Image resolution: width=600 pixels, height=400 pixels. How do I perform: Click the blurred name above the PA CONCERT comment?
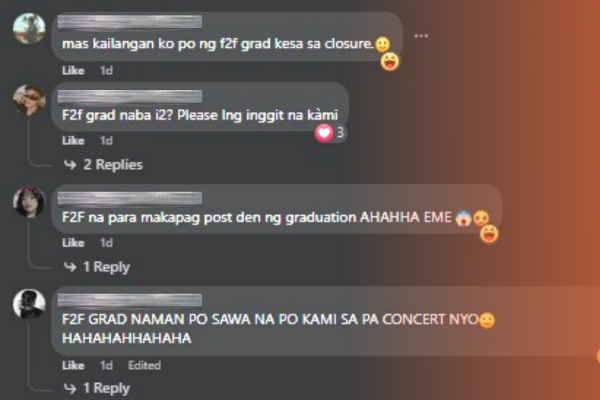point(130,300)
